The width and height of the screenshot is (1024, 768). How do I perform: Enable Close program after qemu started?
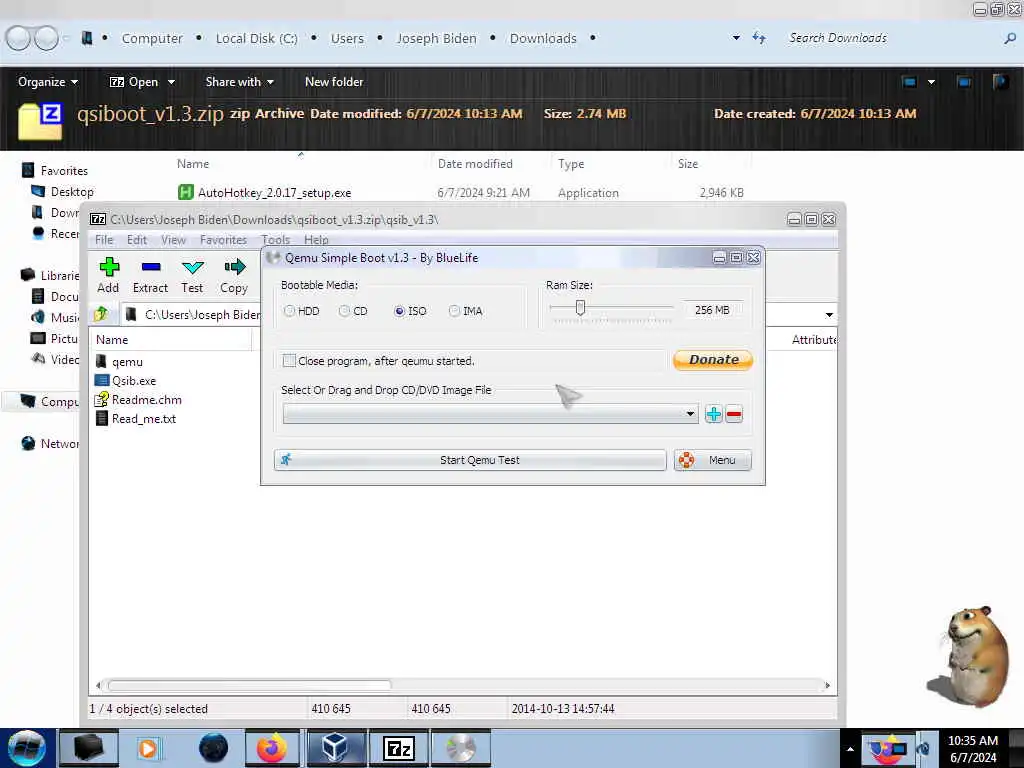click(289, 360)
